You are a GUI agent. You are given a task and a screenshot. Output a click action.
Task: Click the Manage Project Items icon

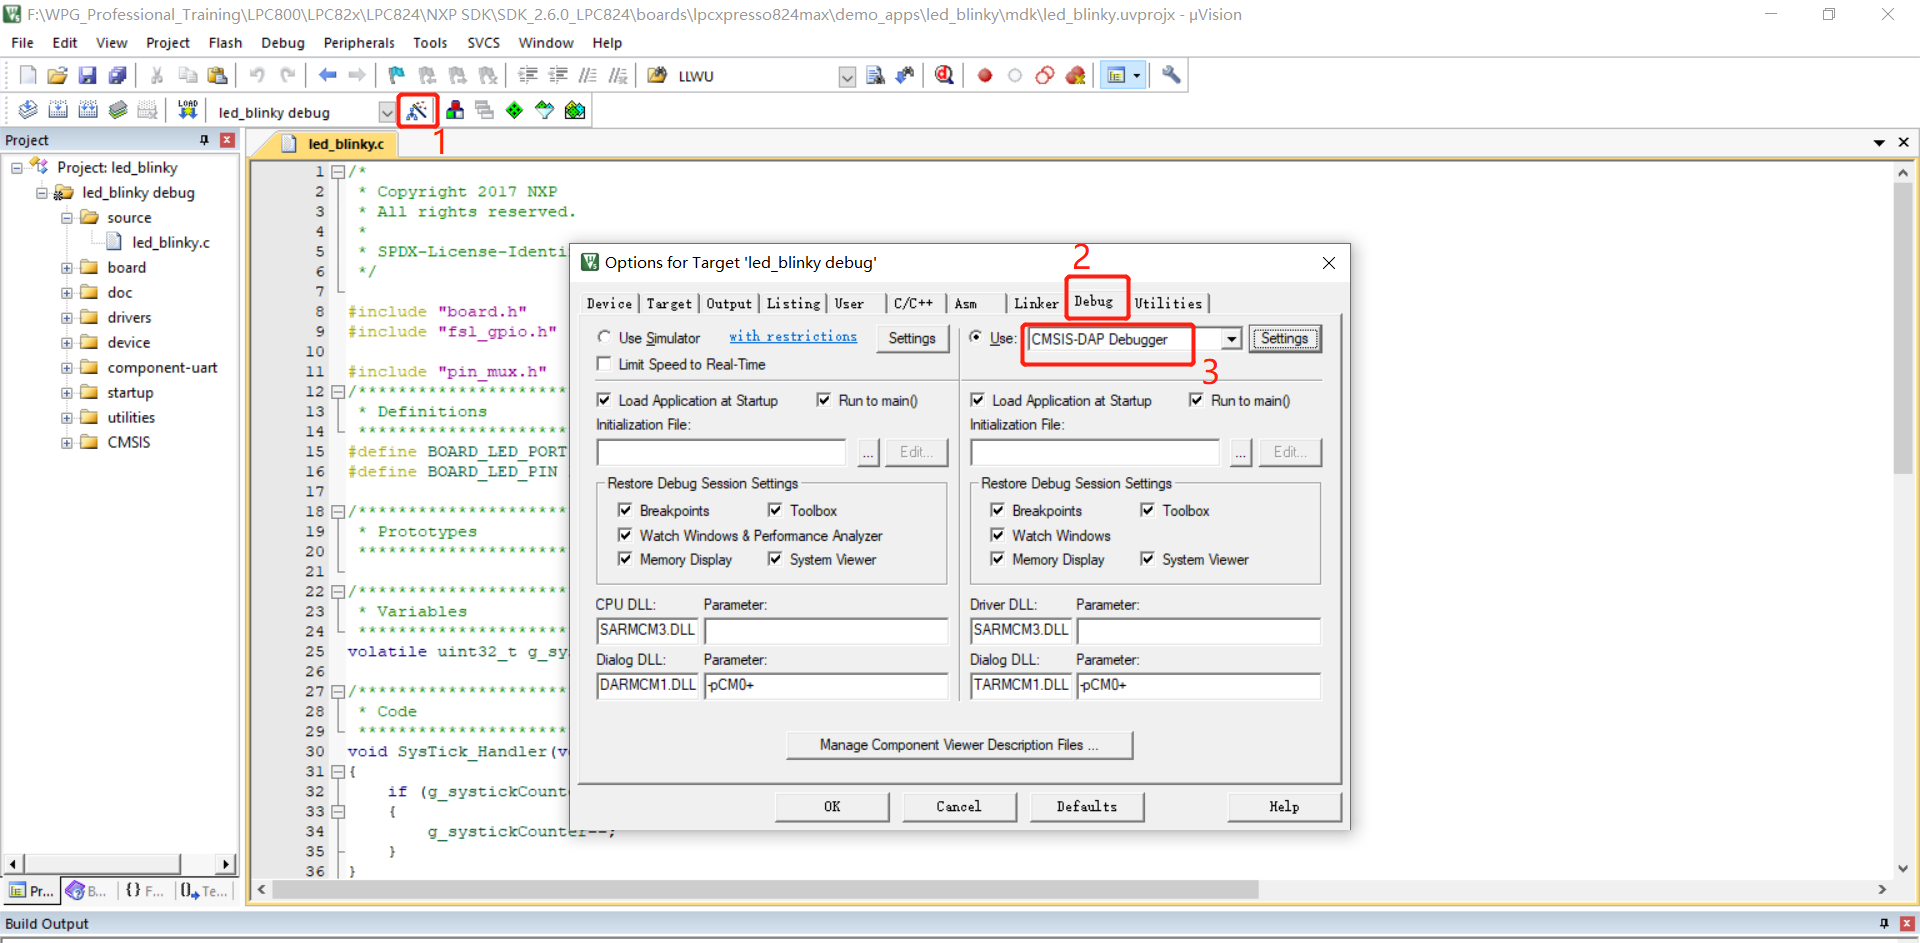tap(455, 110)
